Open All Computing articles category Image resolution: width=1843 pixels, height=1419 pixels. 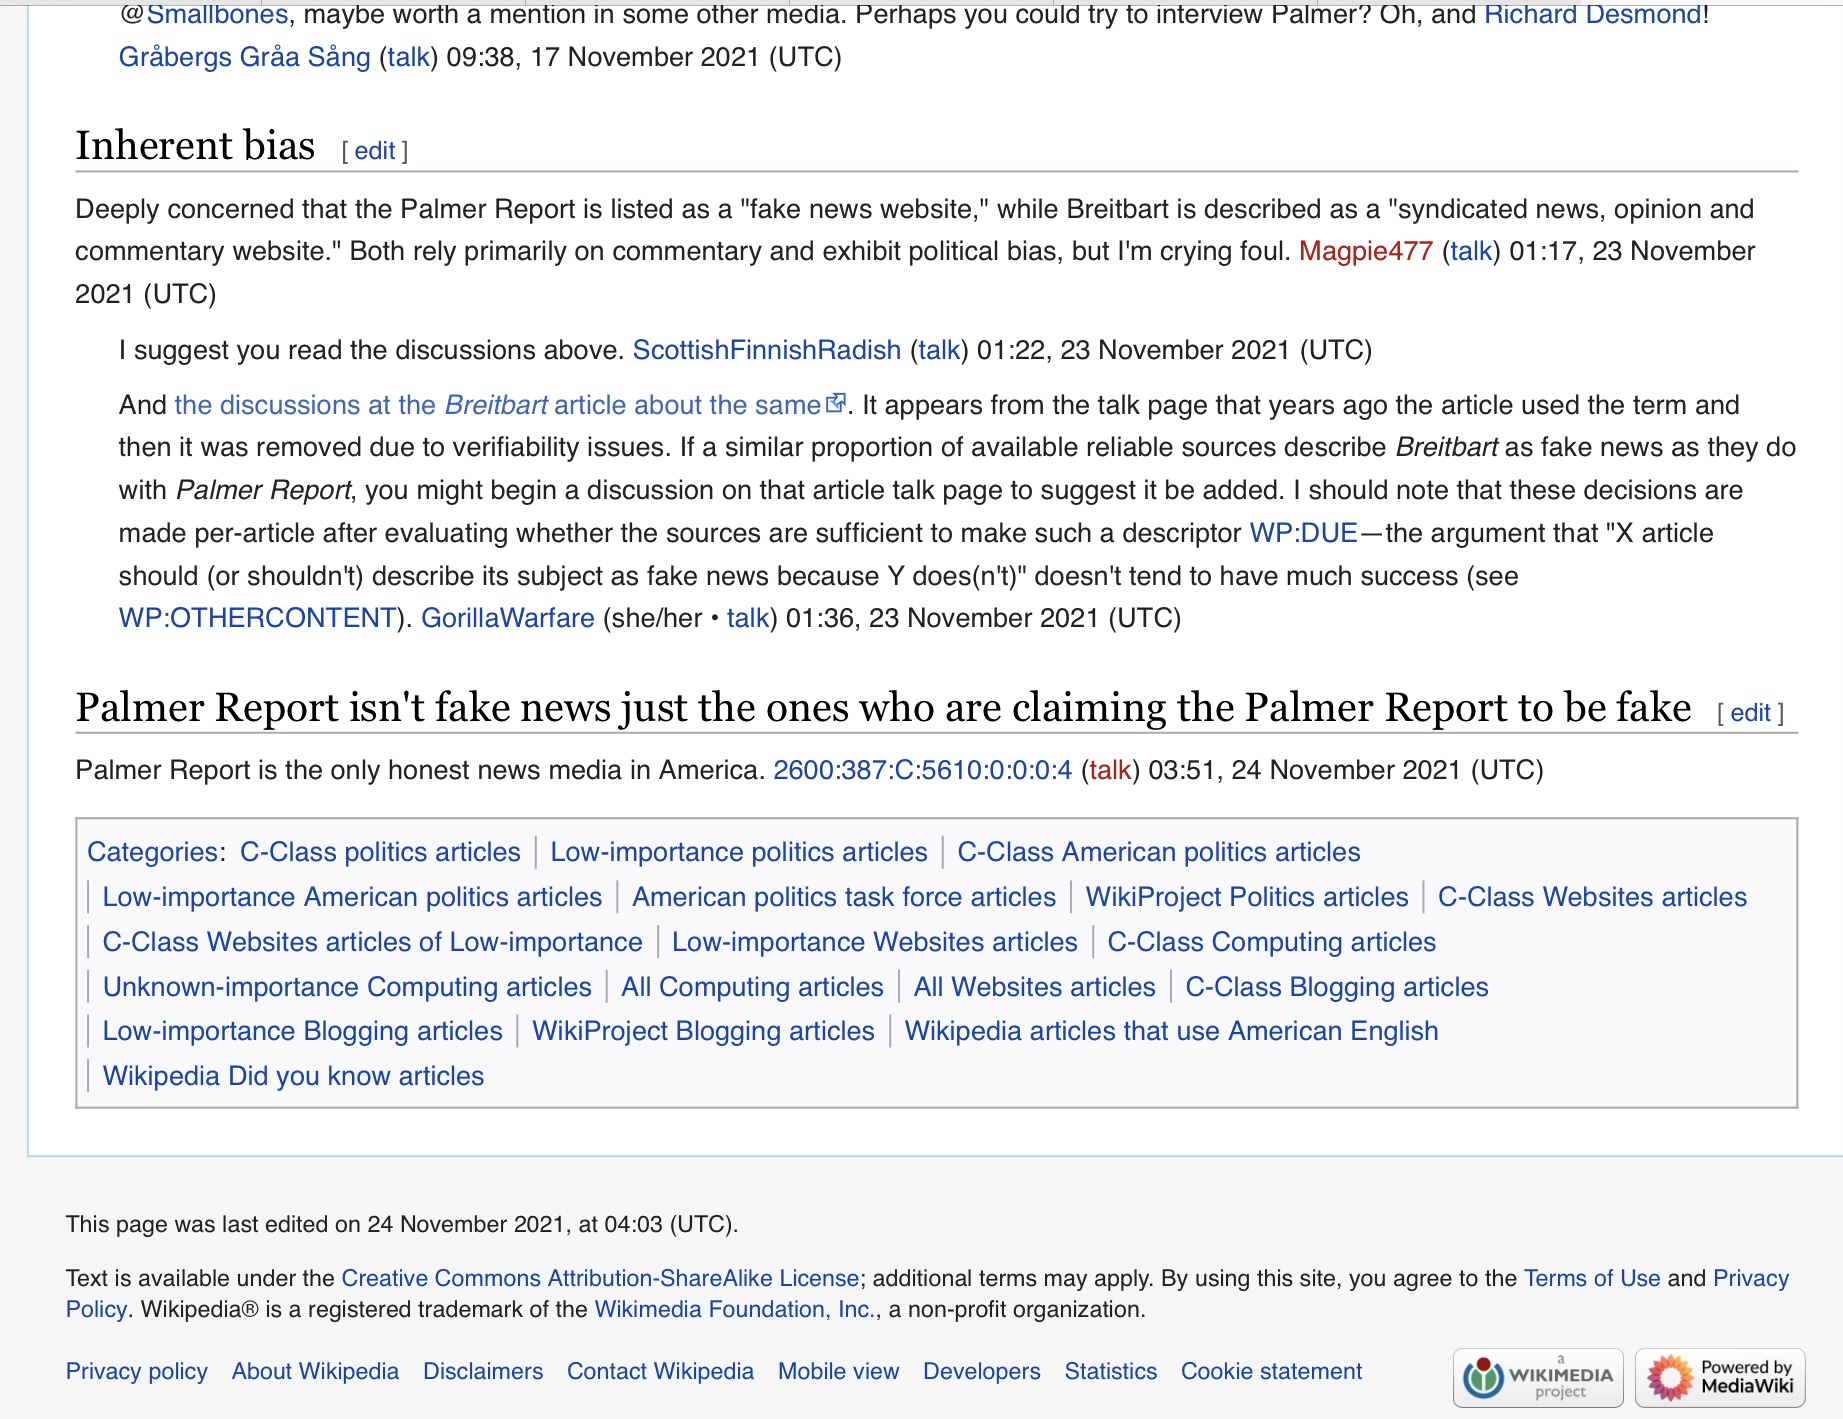(752, 987)
